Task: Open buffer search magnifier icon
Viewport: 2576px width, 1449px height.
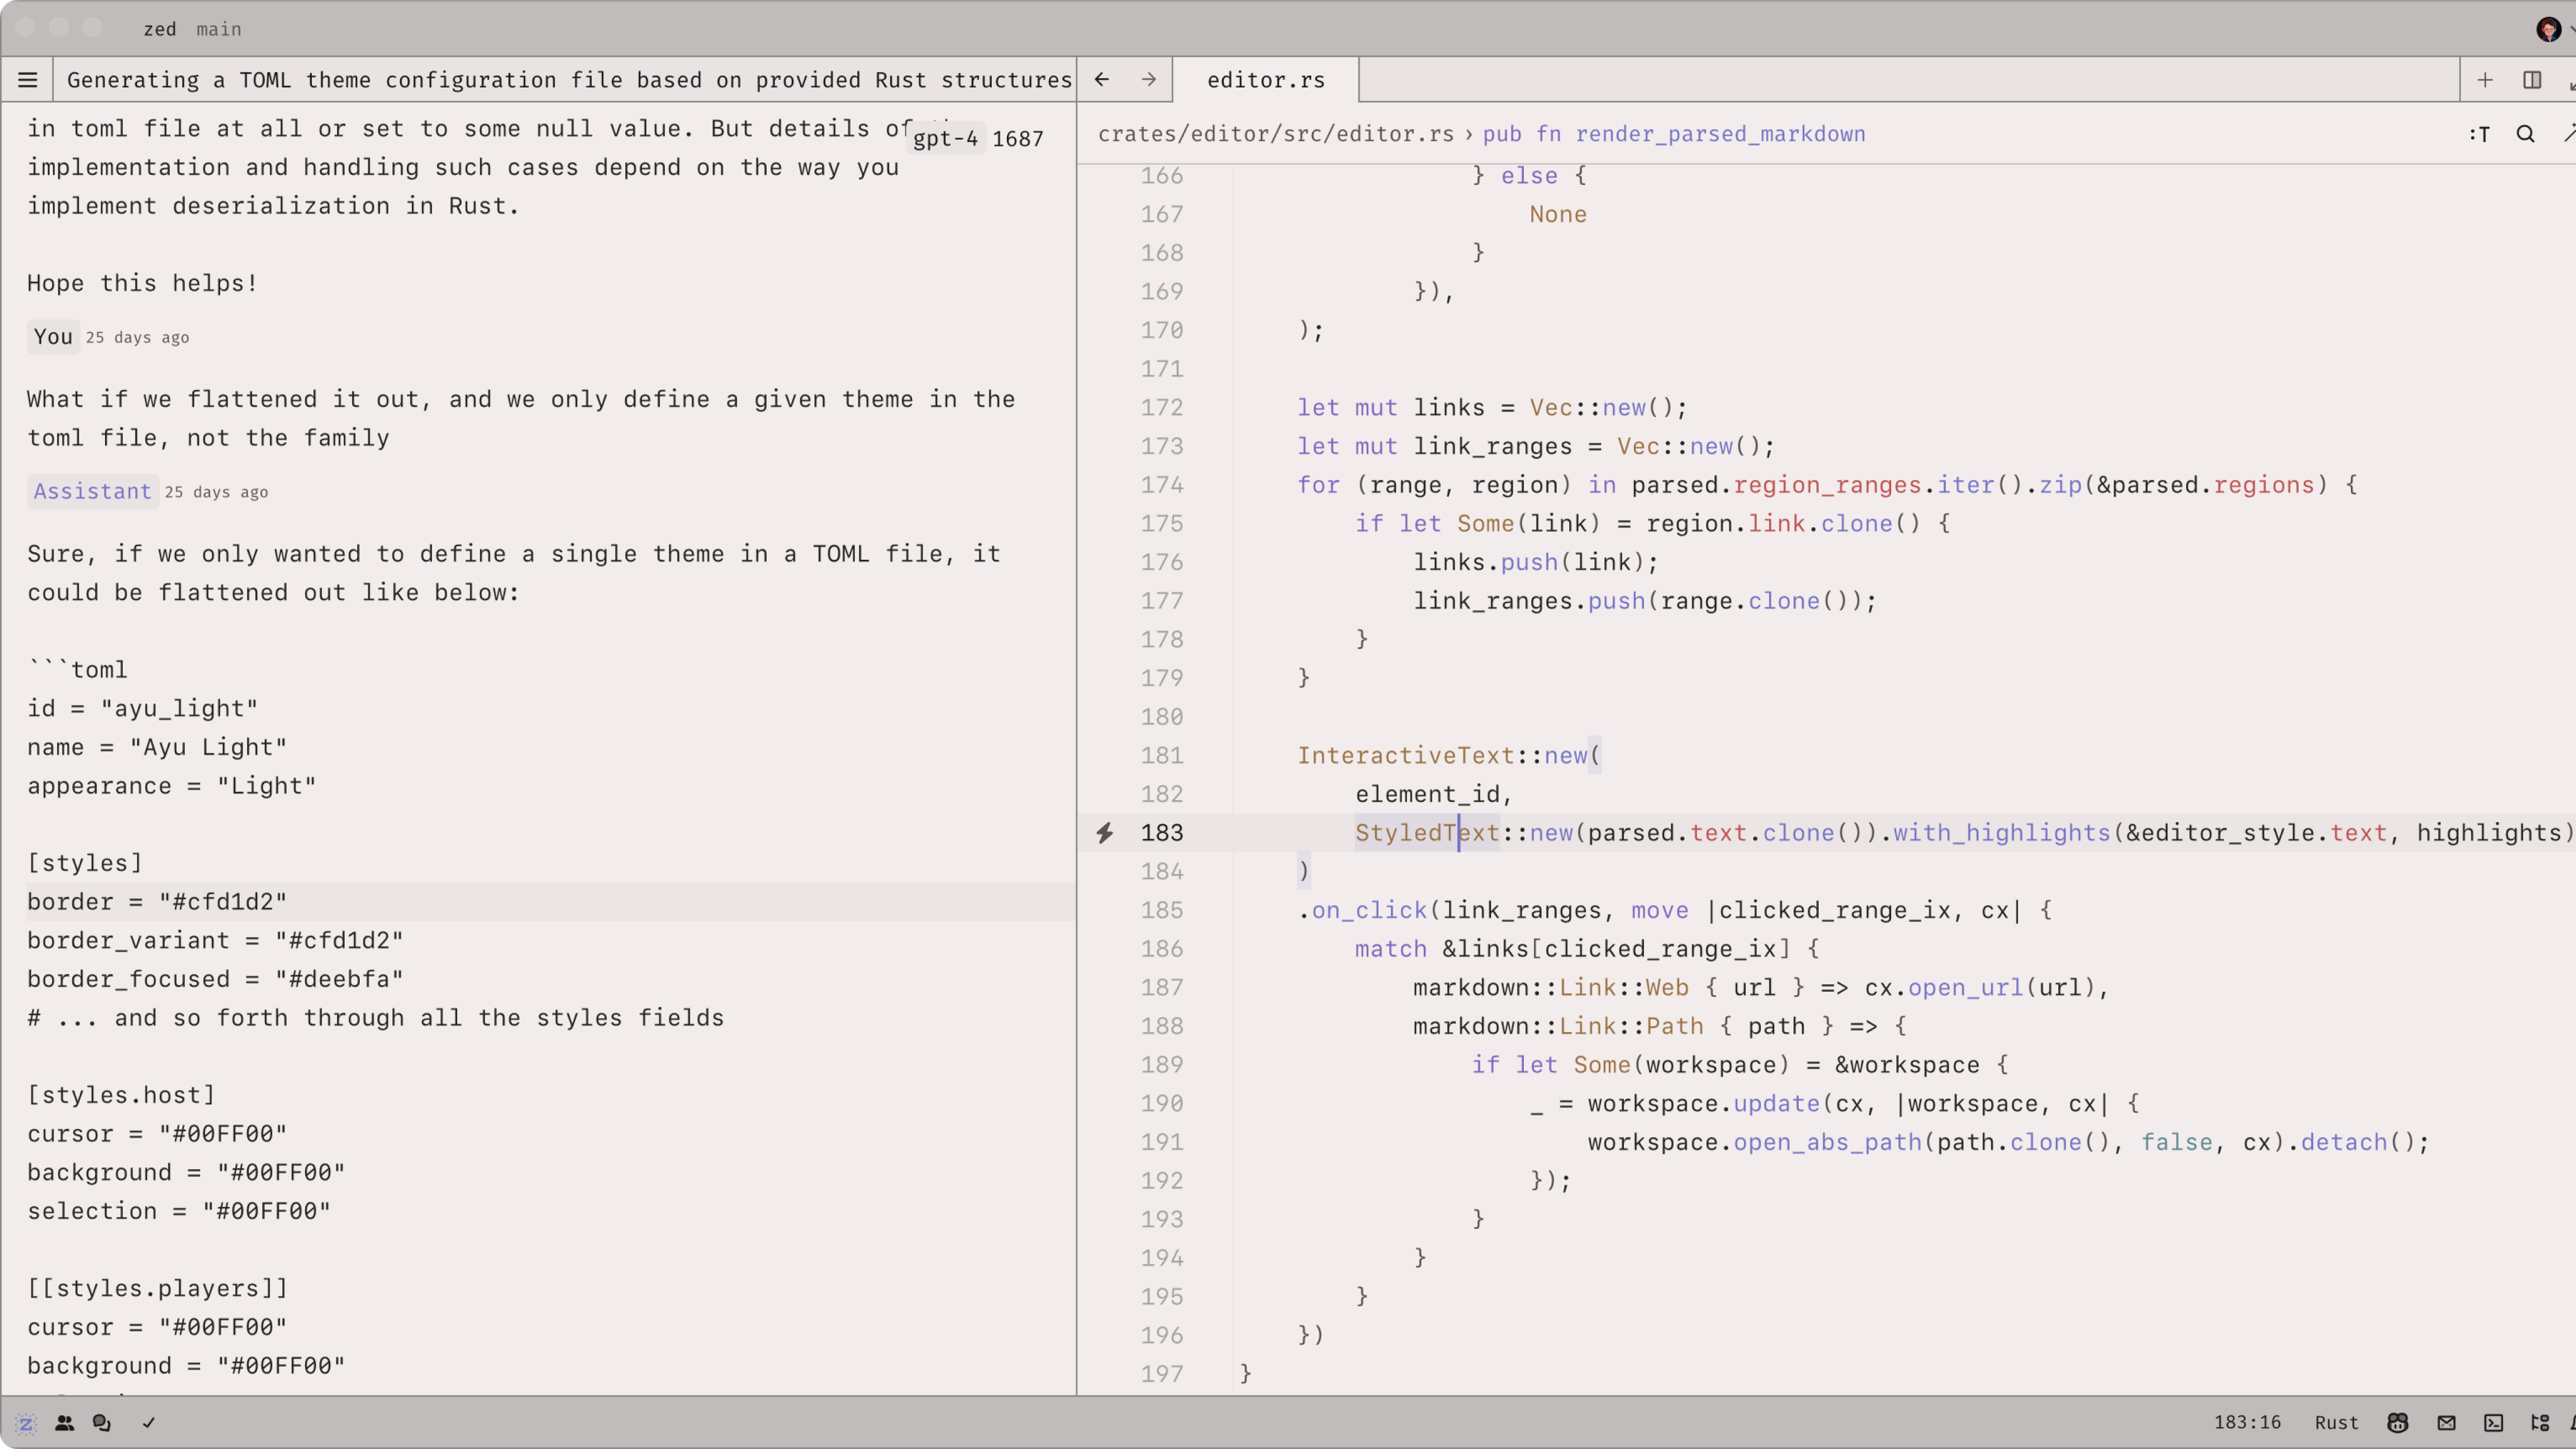Action: pyautogui.click(x=2525, y=134)
